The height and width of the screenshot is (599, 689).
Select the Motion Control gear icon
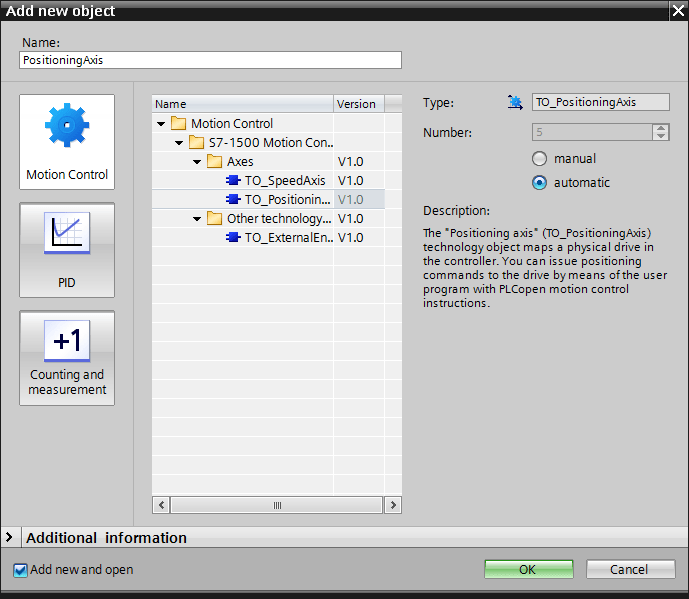point(67,127)
